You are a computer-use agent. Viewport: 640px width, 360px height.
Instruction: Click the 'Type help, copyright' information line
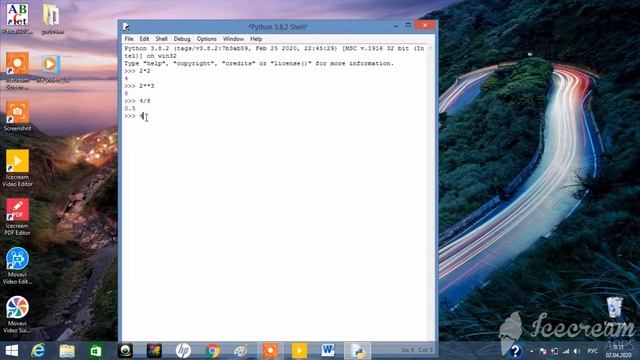point(259,64)
